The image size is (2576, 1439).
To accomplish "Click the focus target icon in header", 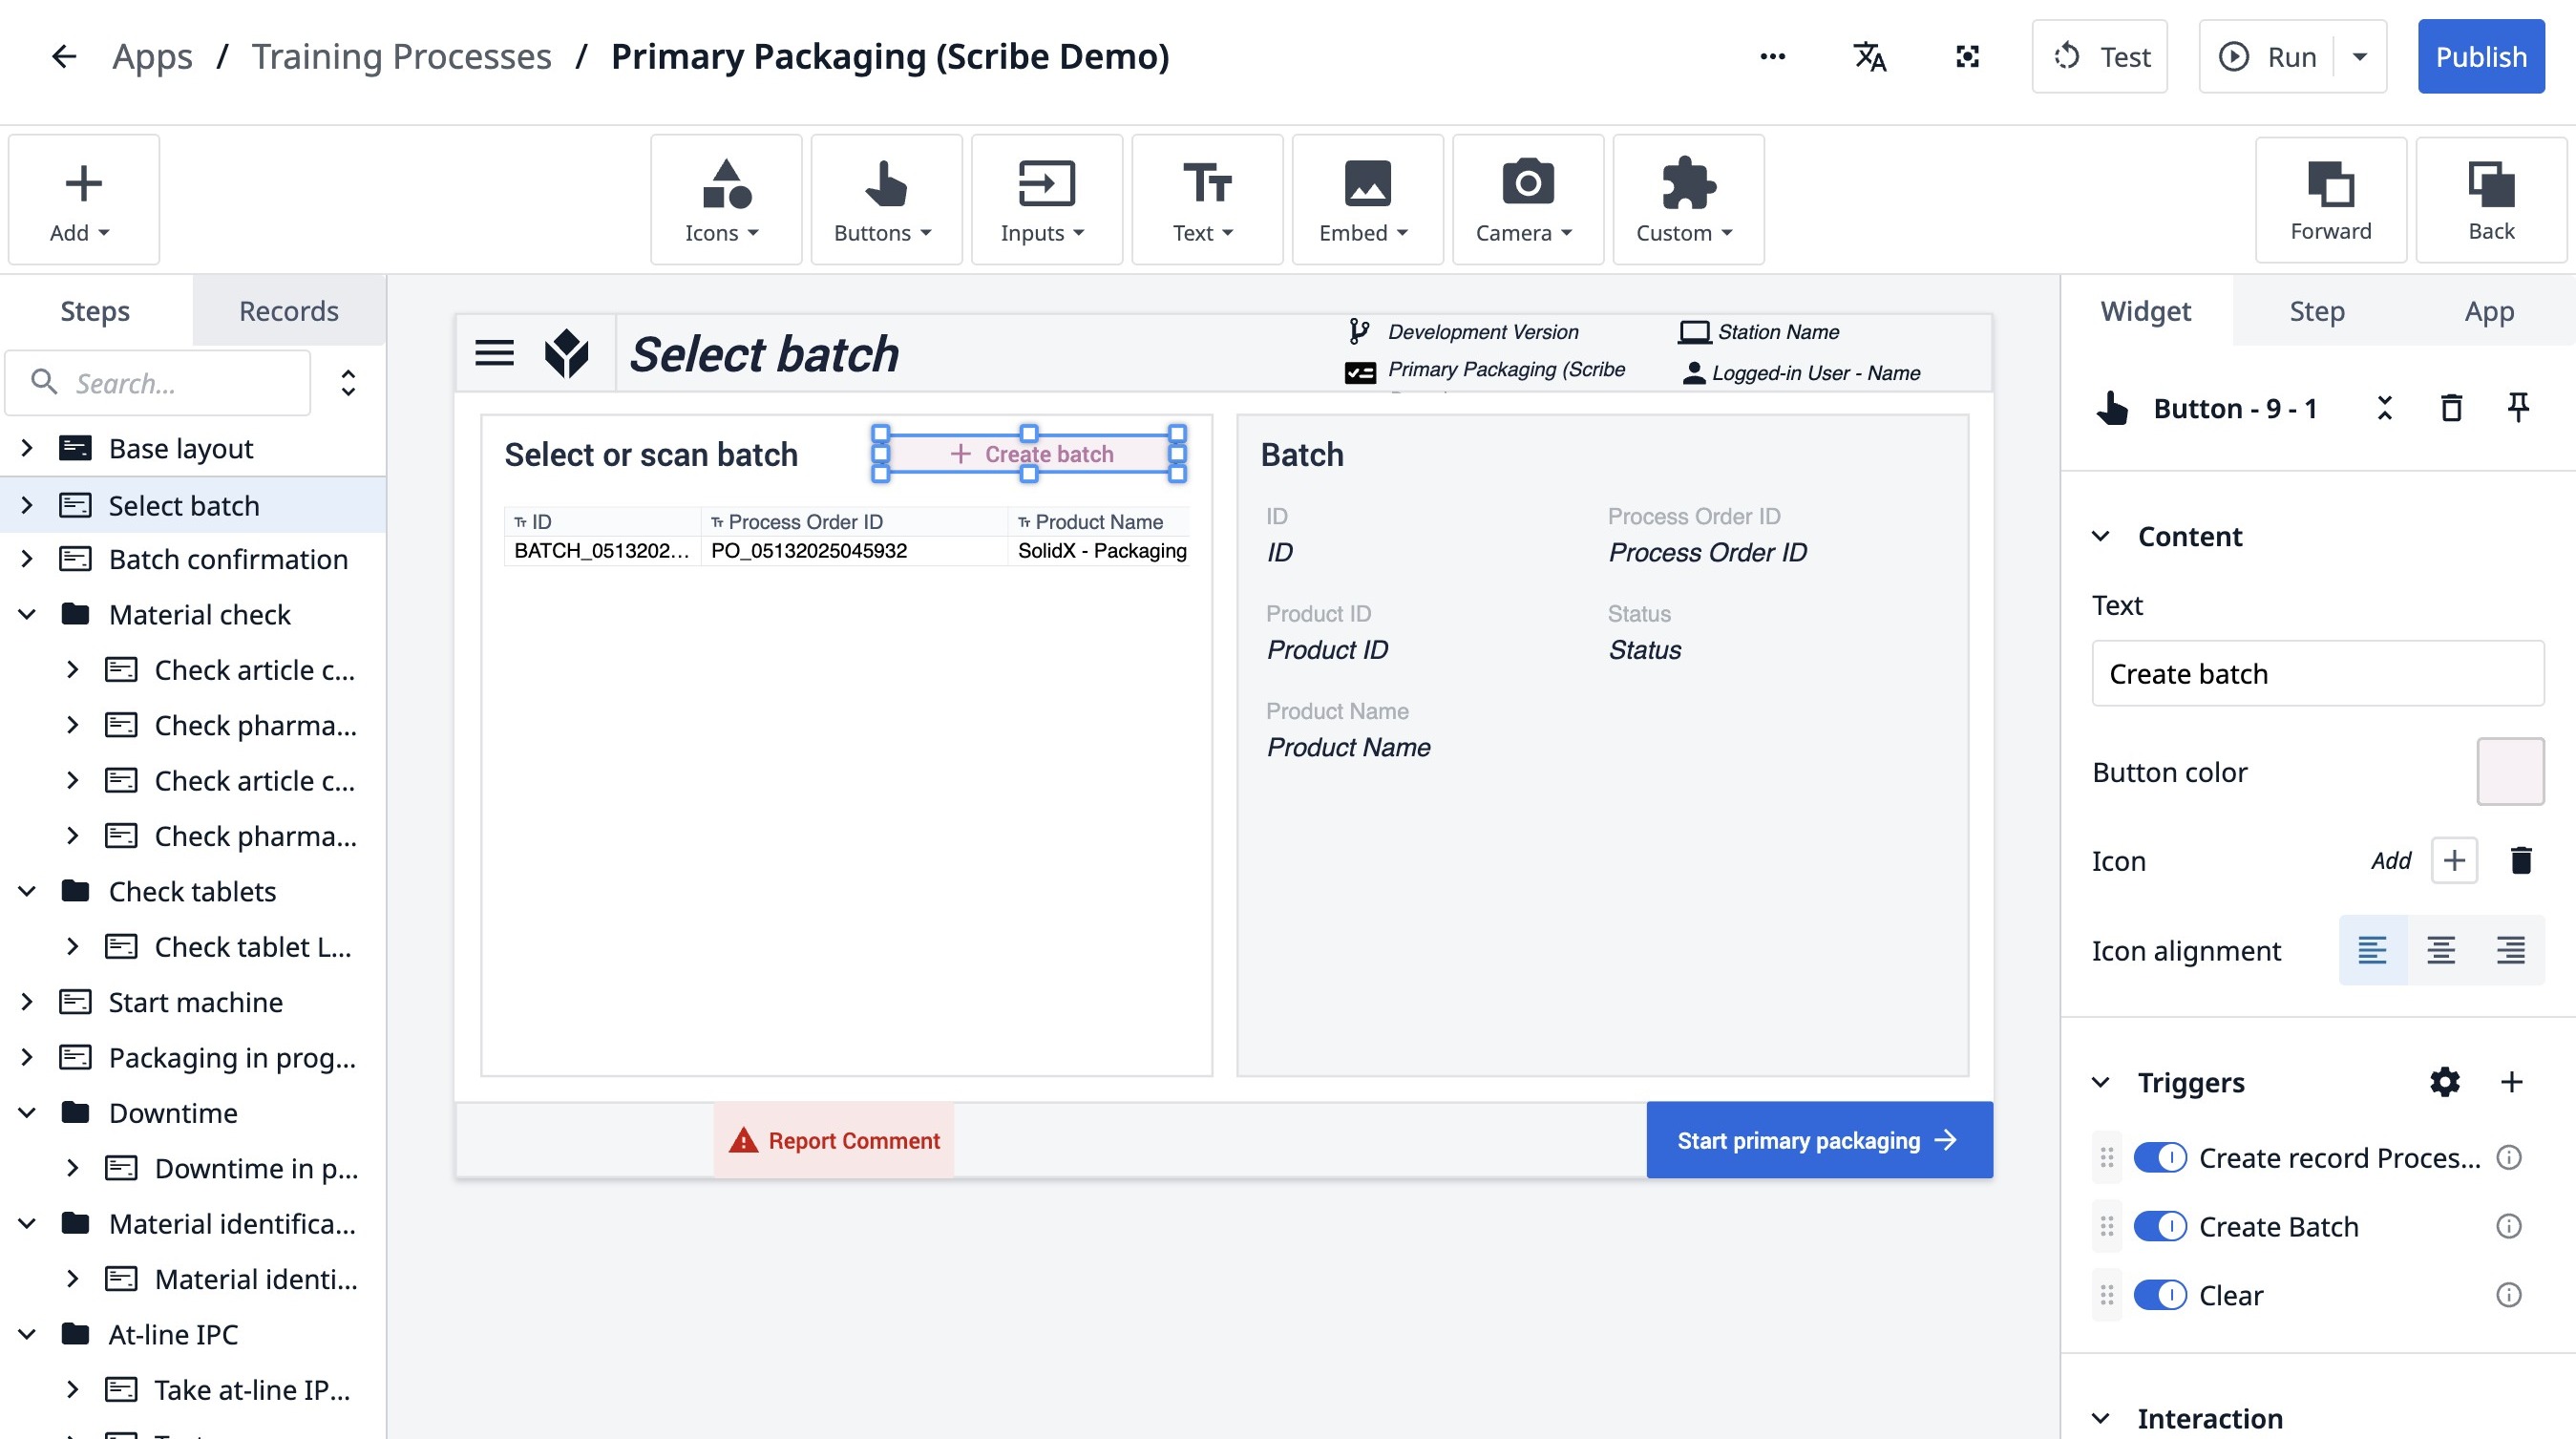I will pos(1967,57).
